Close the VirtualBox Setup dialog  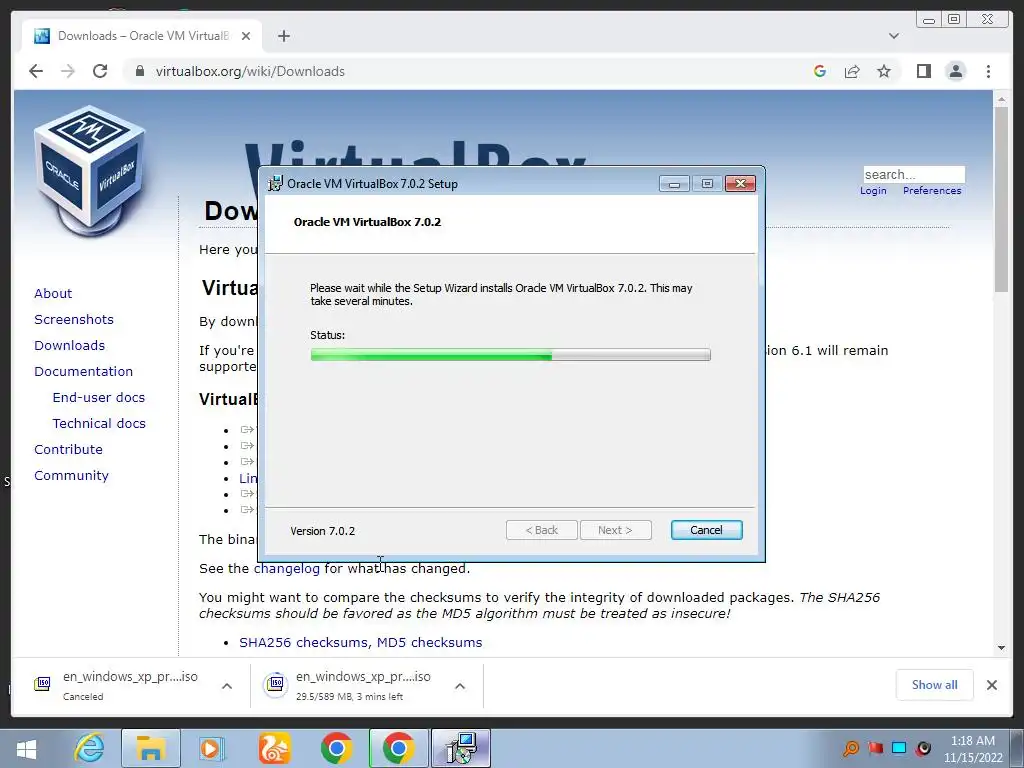(x=740, y=184)
